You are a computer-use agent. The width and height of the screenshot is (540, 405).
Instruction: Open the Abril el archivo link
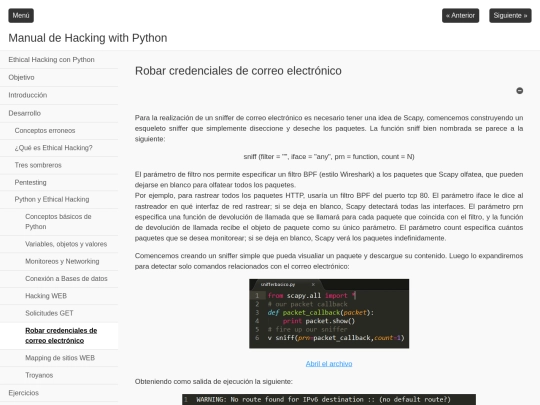pos(329,364)
